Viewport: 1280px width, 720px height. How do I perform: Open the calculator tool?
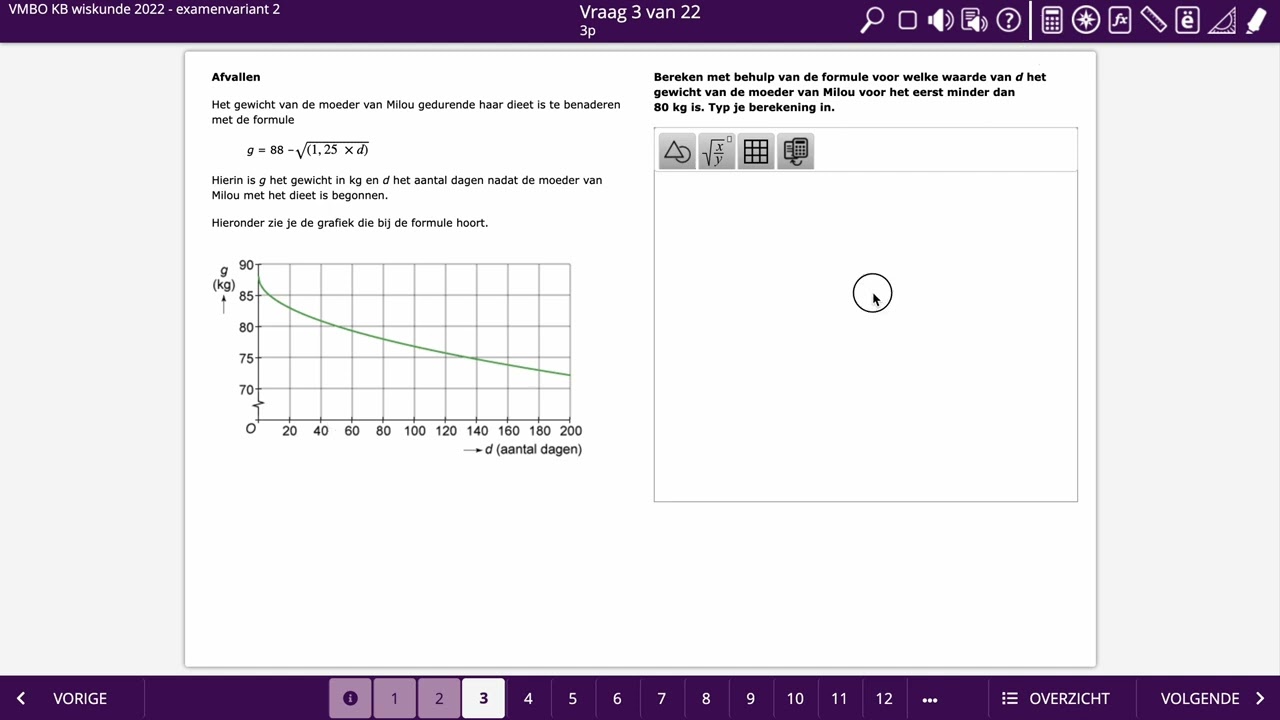tap(1051, 20)
